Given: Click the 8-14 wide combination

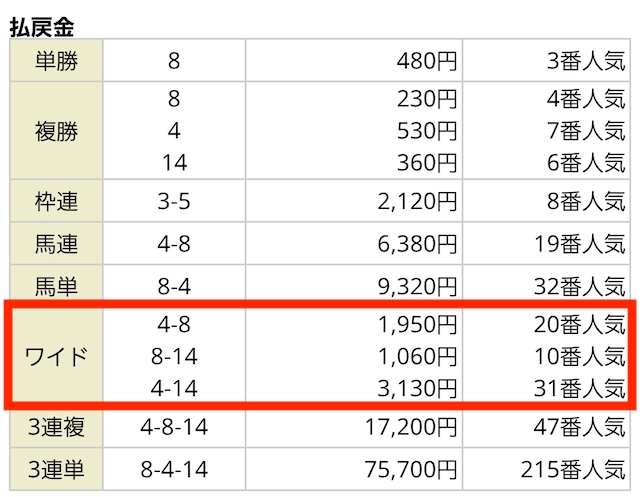Looking at the screenshot, I should point(174,357).
